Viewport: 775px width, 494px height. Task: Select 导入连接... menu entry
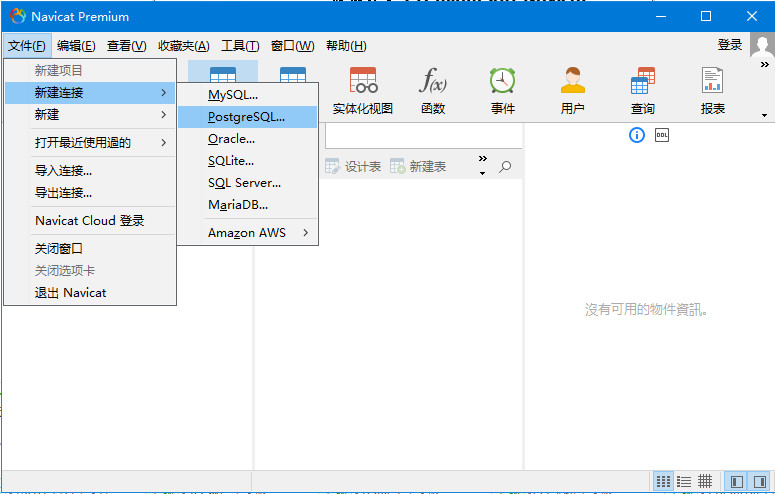pos(90,171)
